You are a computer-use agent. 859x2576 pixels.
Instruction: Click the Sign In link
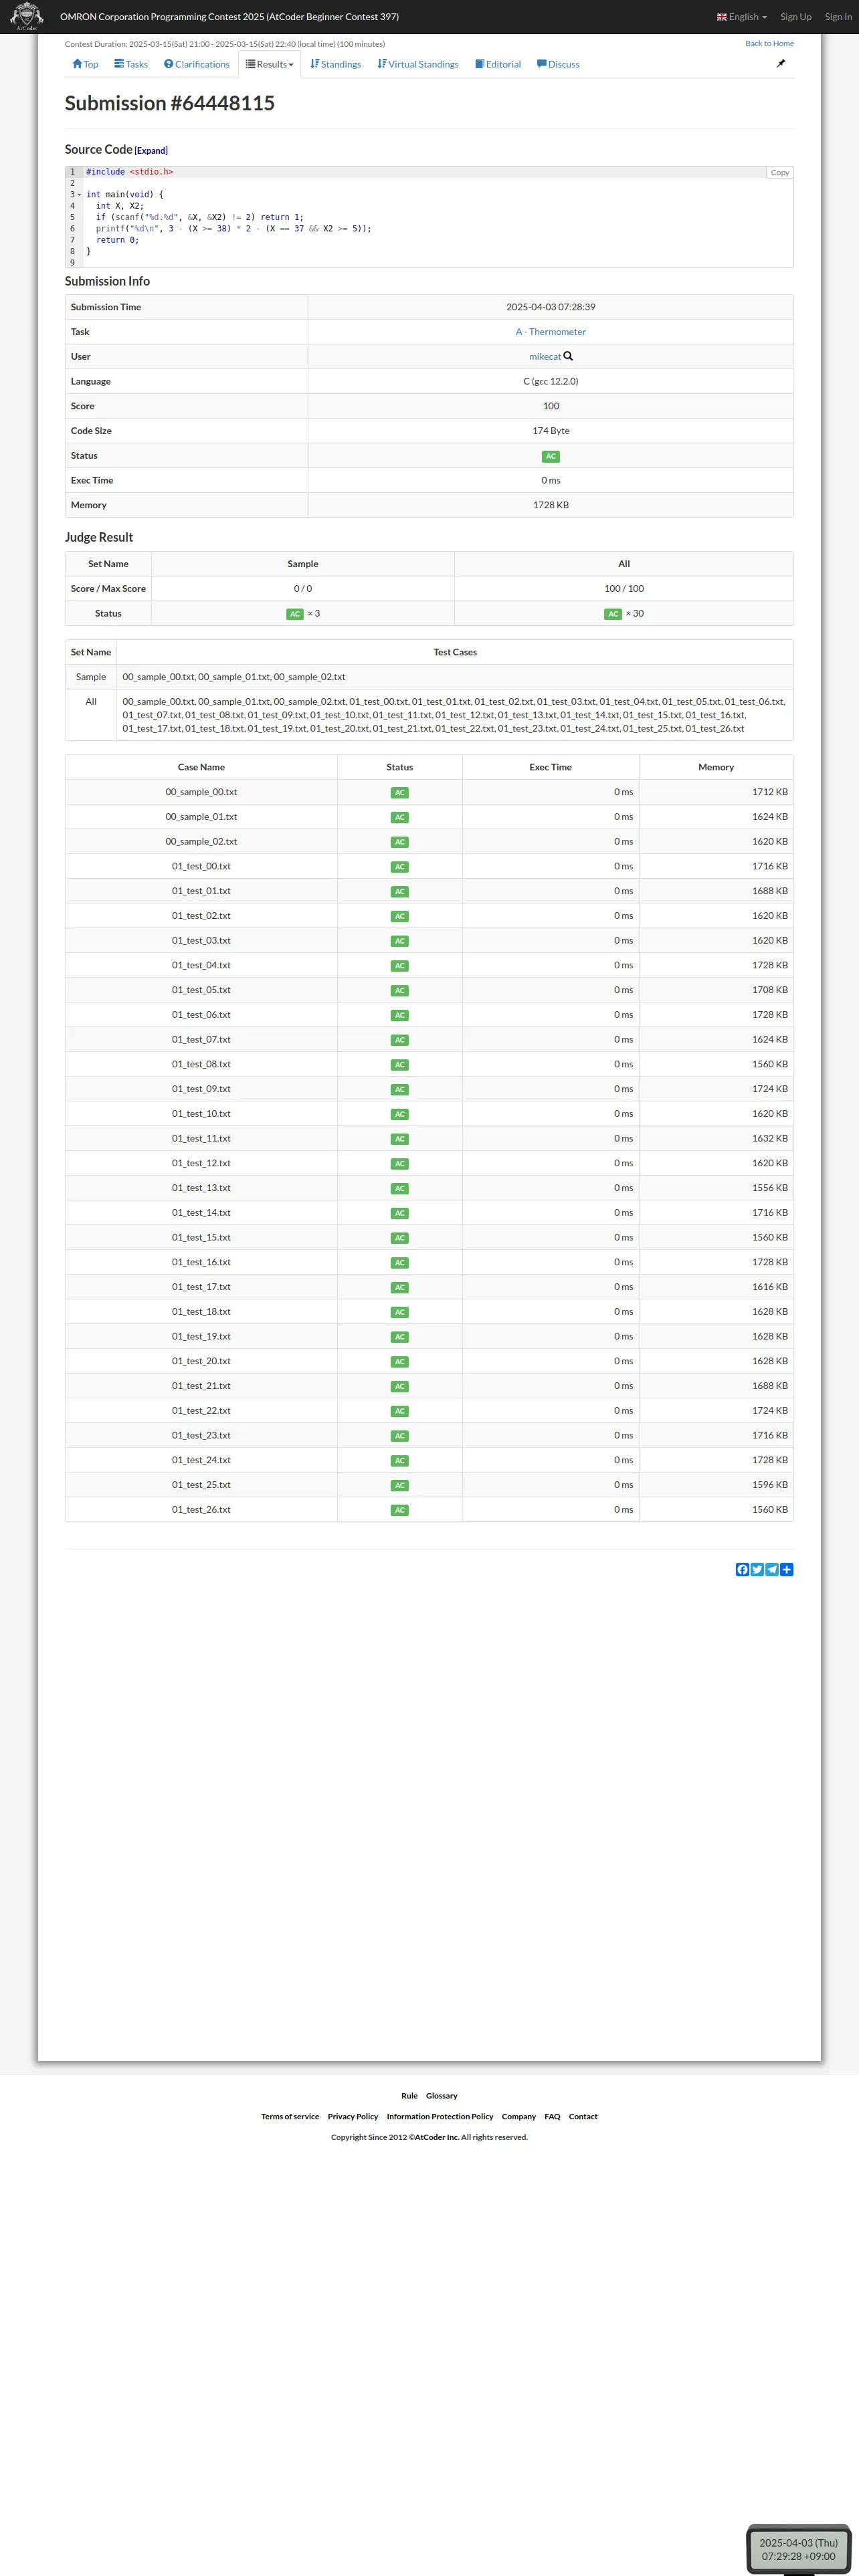click(x=838, y=17)
